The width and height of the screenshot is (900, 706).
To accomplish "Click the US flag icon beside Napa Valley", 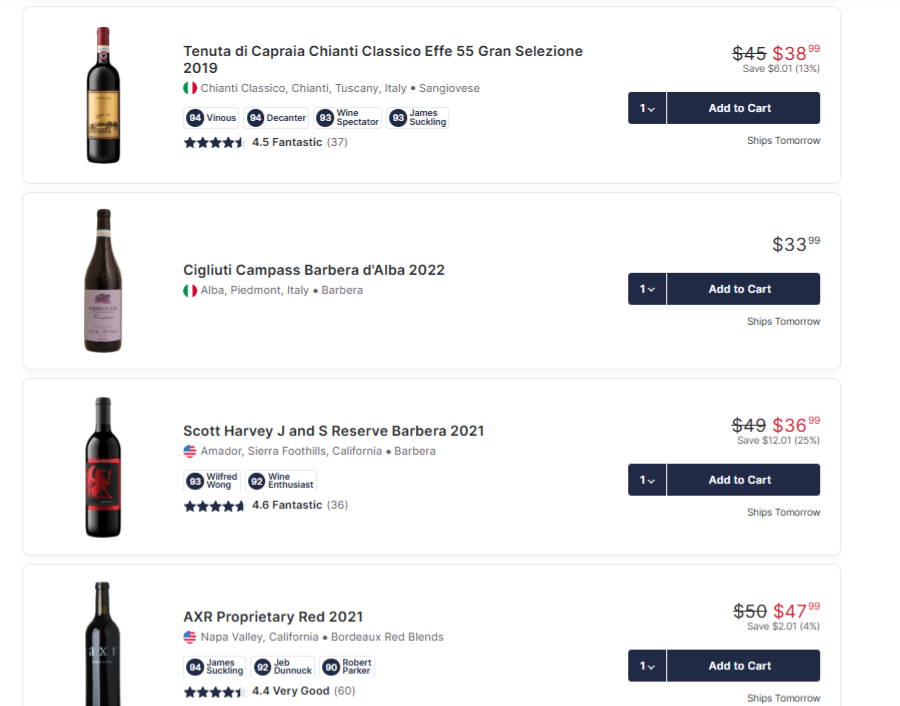I will click(189, 636).
